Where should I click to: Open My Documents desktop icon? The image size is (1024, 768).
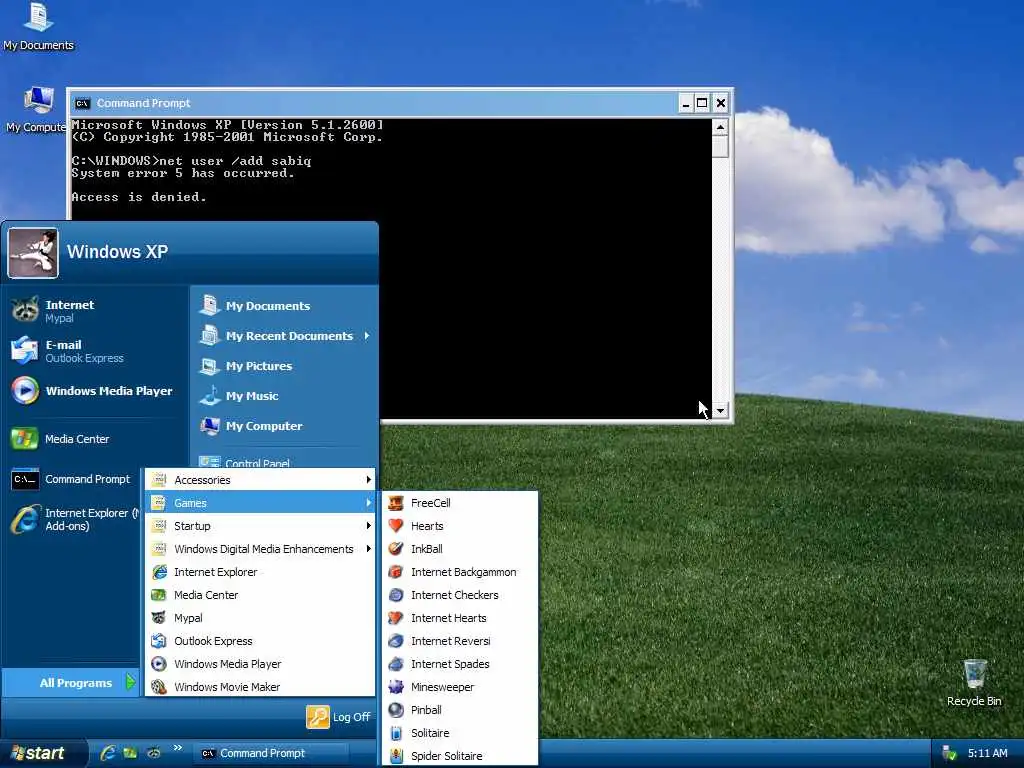(x=39, y=26)
